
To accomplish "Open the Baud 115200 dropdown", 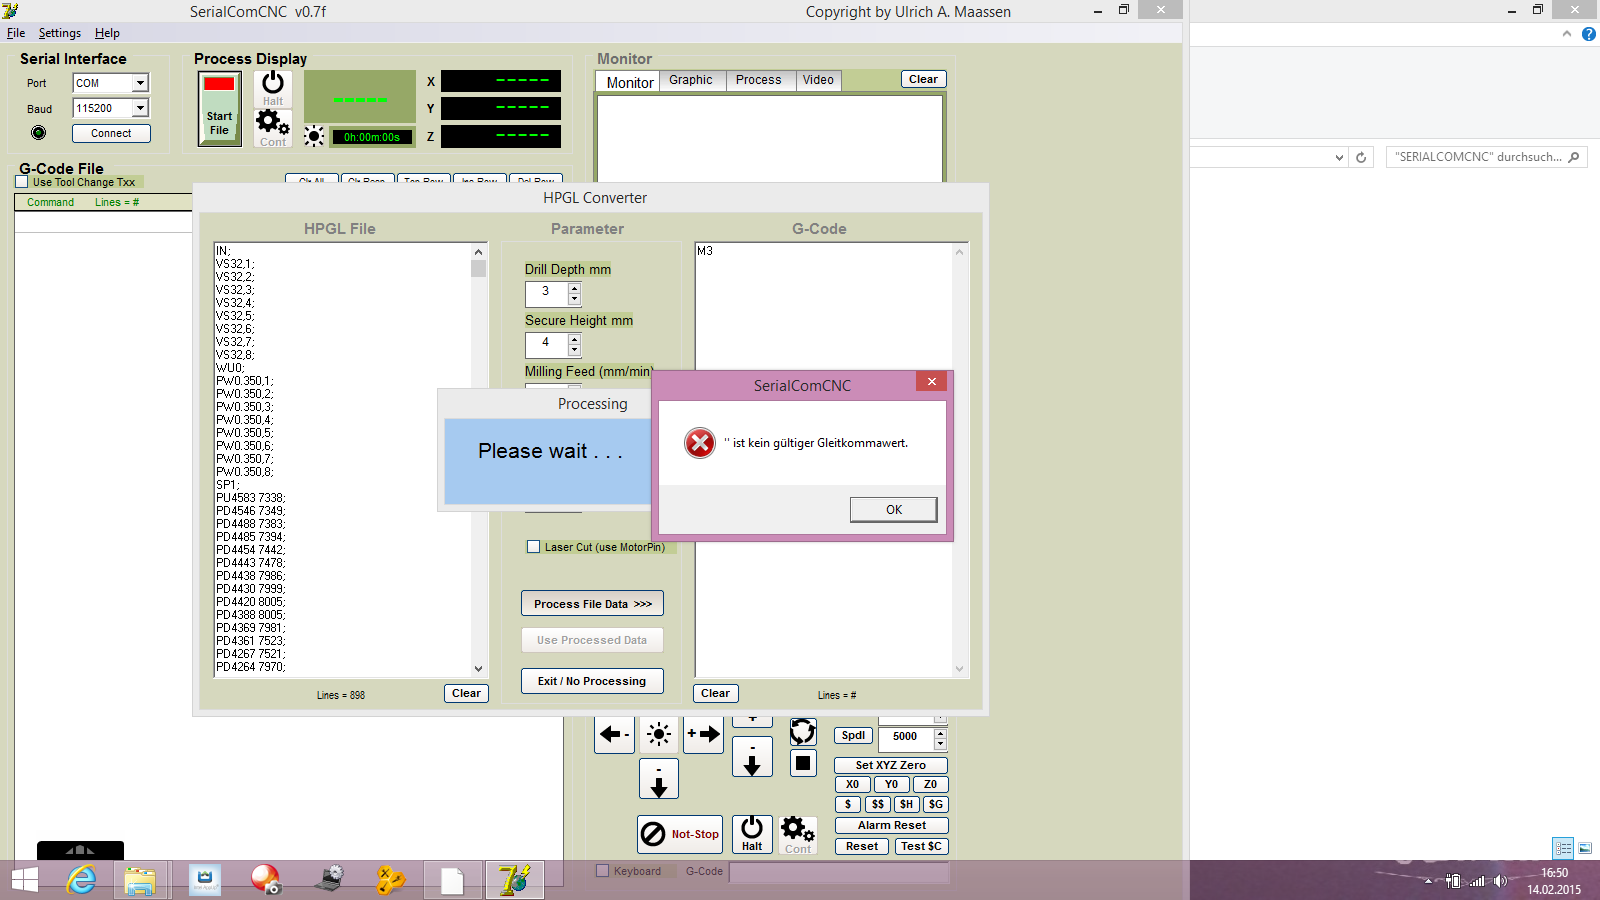I will 140,108.
